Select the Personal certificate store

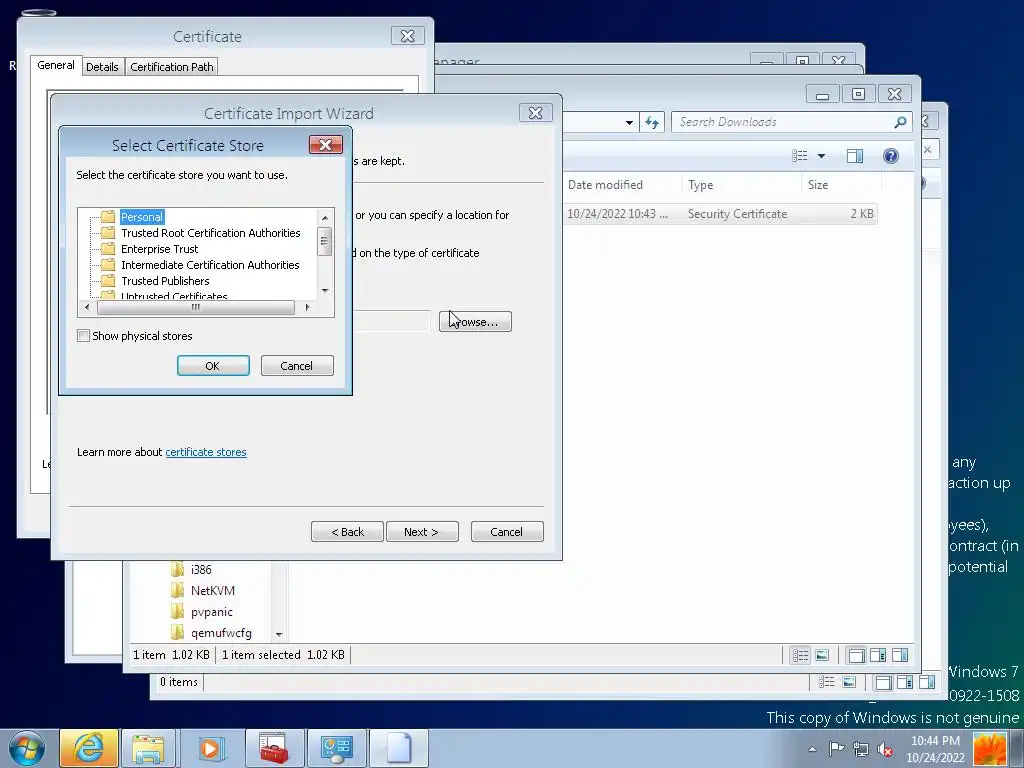(142, 217)
